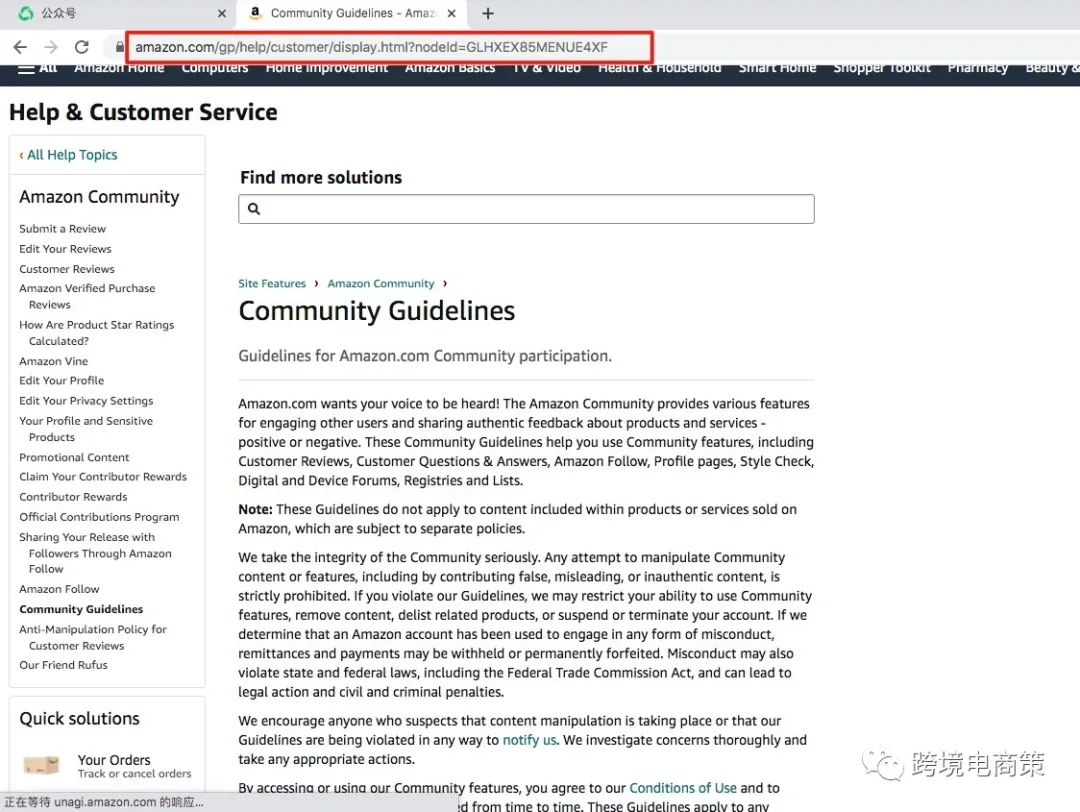Open Submit a Review help topic
This screenshot has height=812, width=1080.
pyautogui.click(x=63, y=229)
